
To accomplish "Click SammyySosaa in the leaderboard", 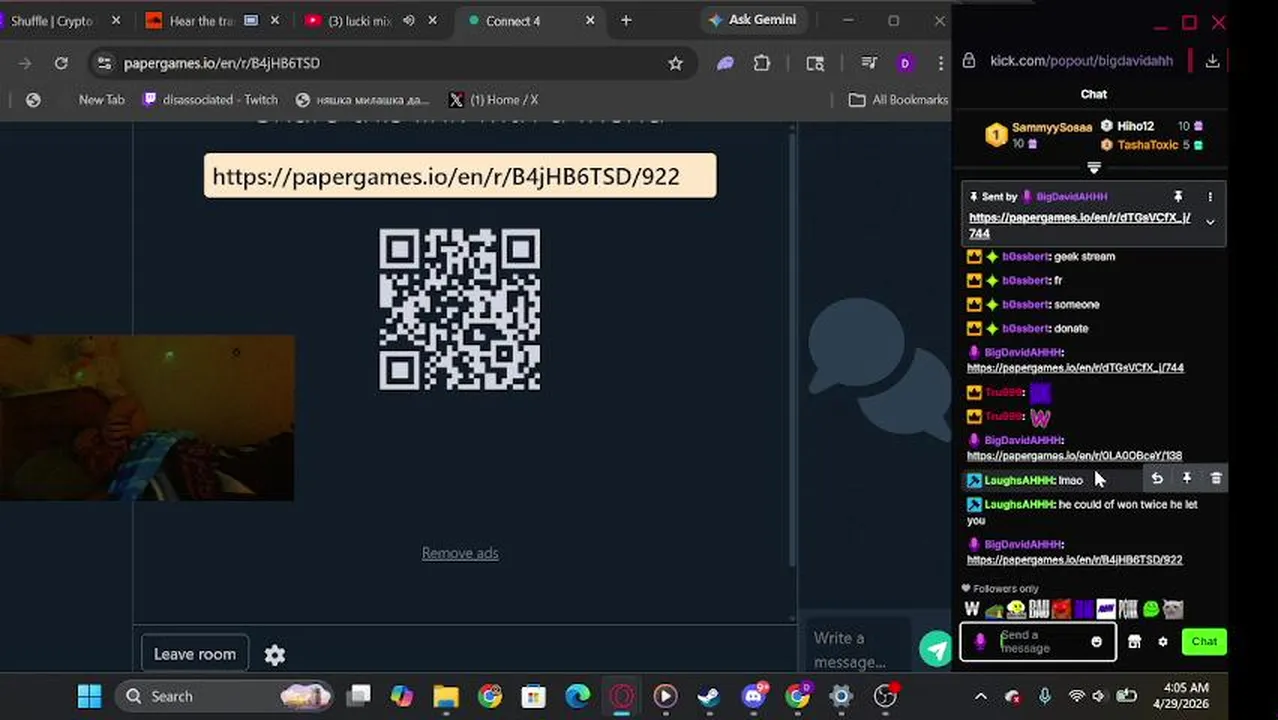I will (x=1052, y=128).
